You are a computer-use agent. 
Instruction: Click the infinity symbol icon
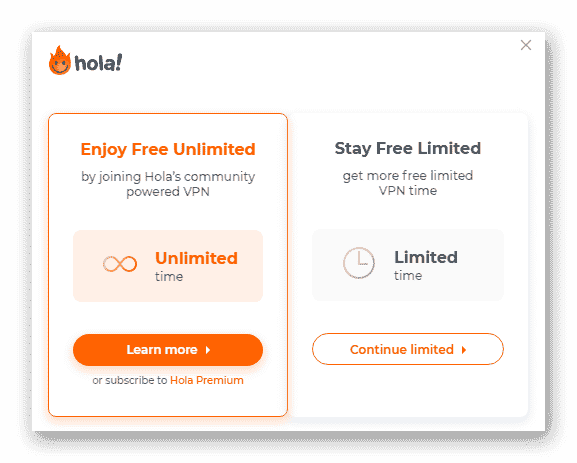(120, 264)
